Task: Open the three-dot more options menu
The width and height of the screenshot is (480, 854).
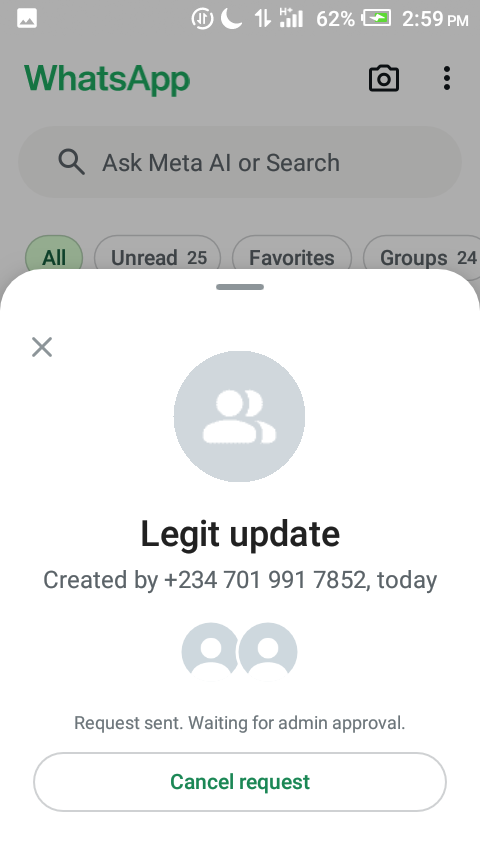Action: (446, 78)
